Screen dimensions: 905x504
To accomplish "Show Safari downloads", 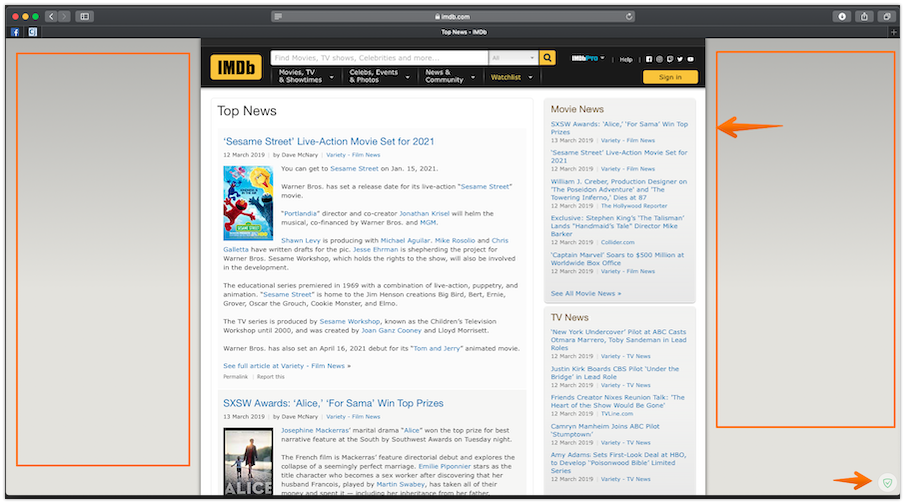I will coord(842,16).
